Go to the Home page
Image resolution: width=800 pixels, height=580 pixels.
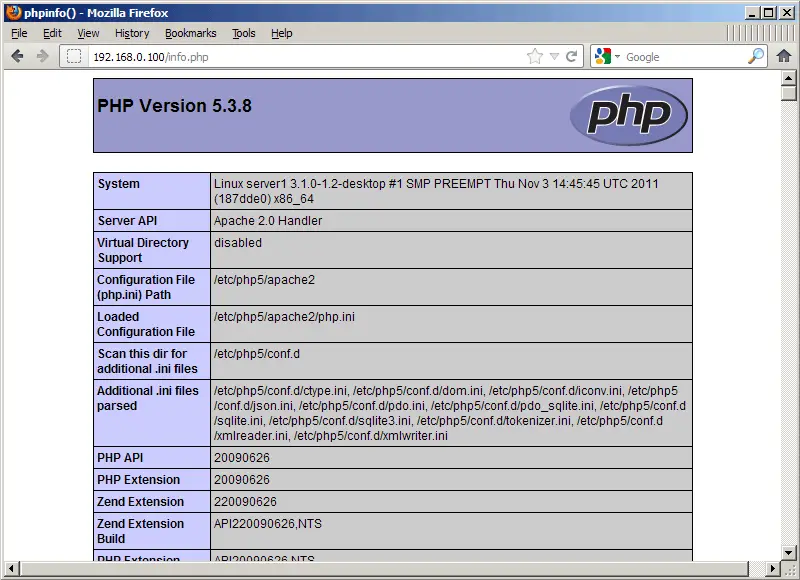(x=784, y=56)
